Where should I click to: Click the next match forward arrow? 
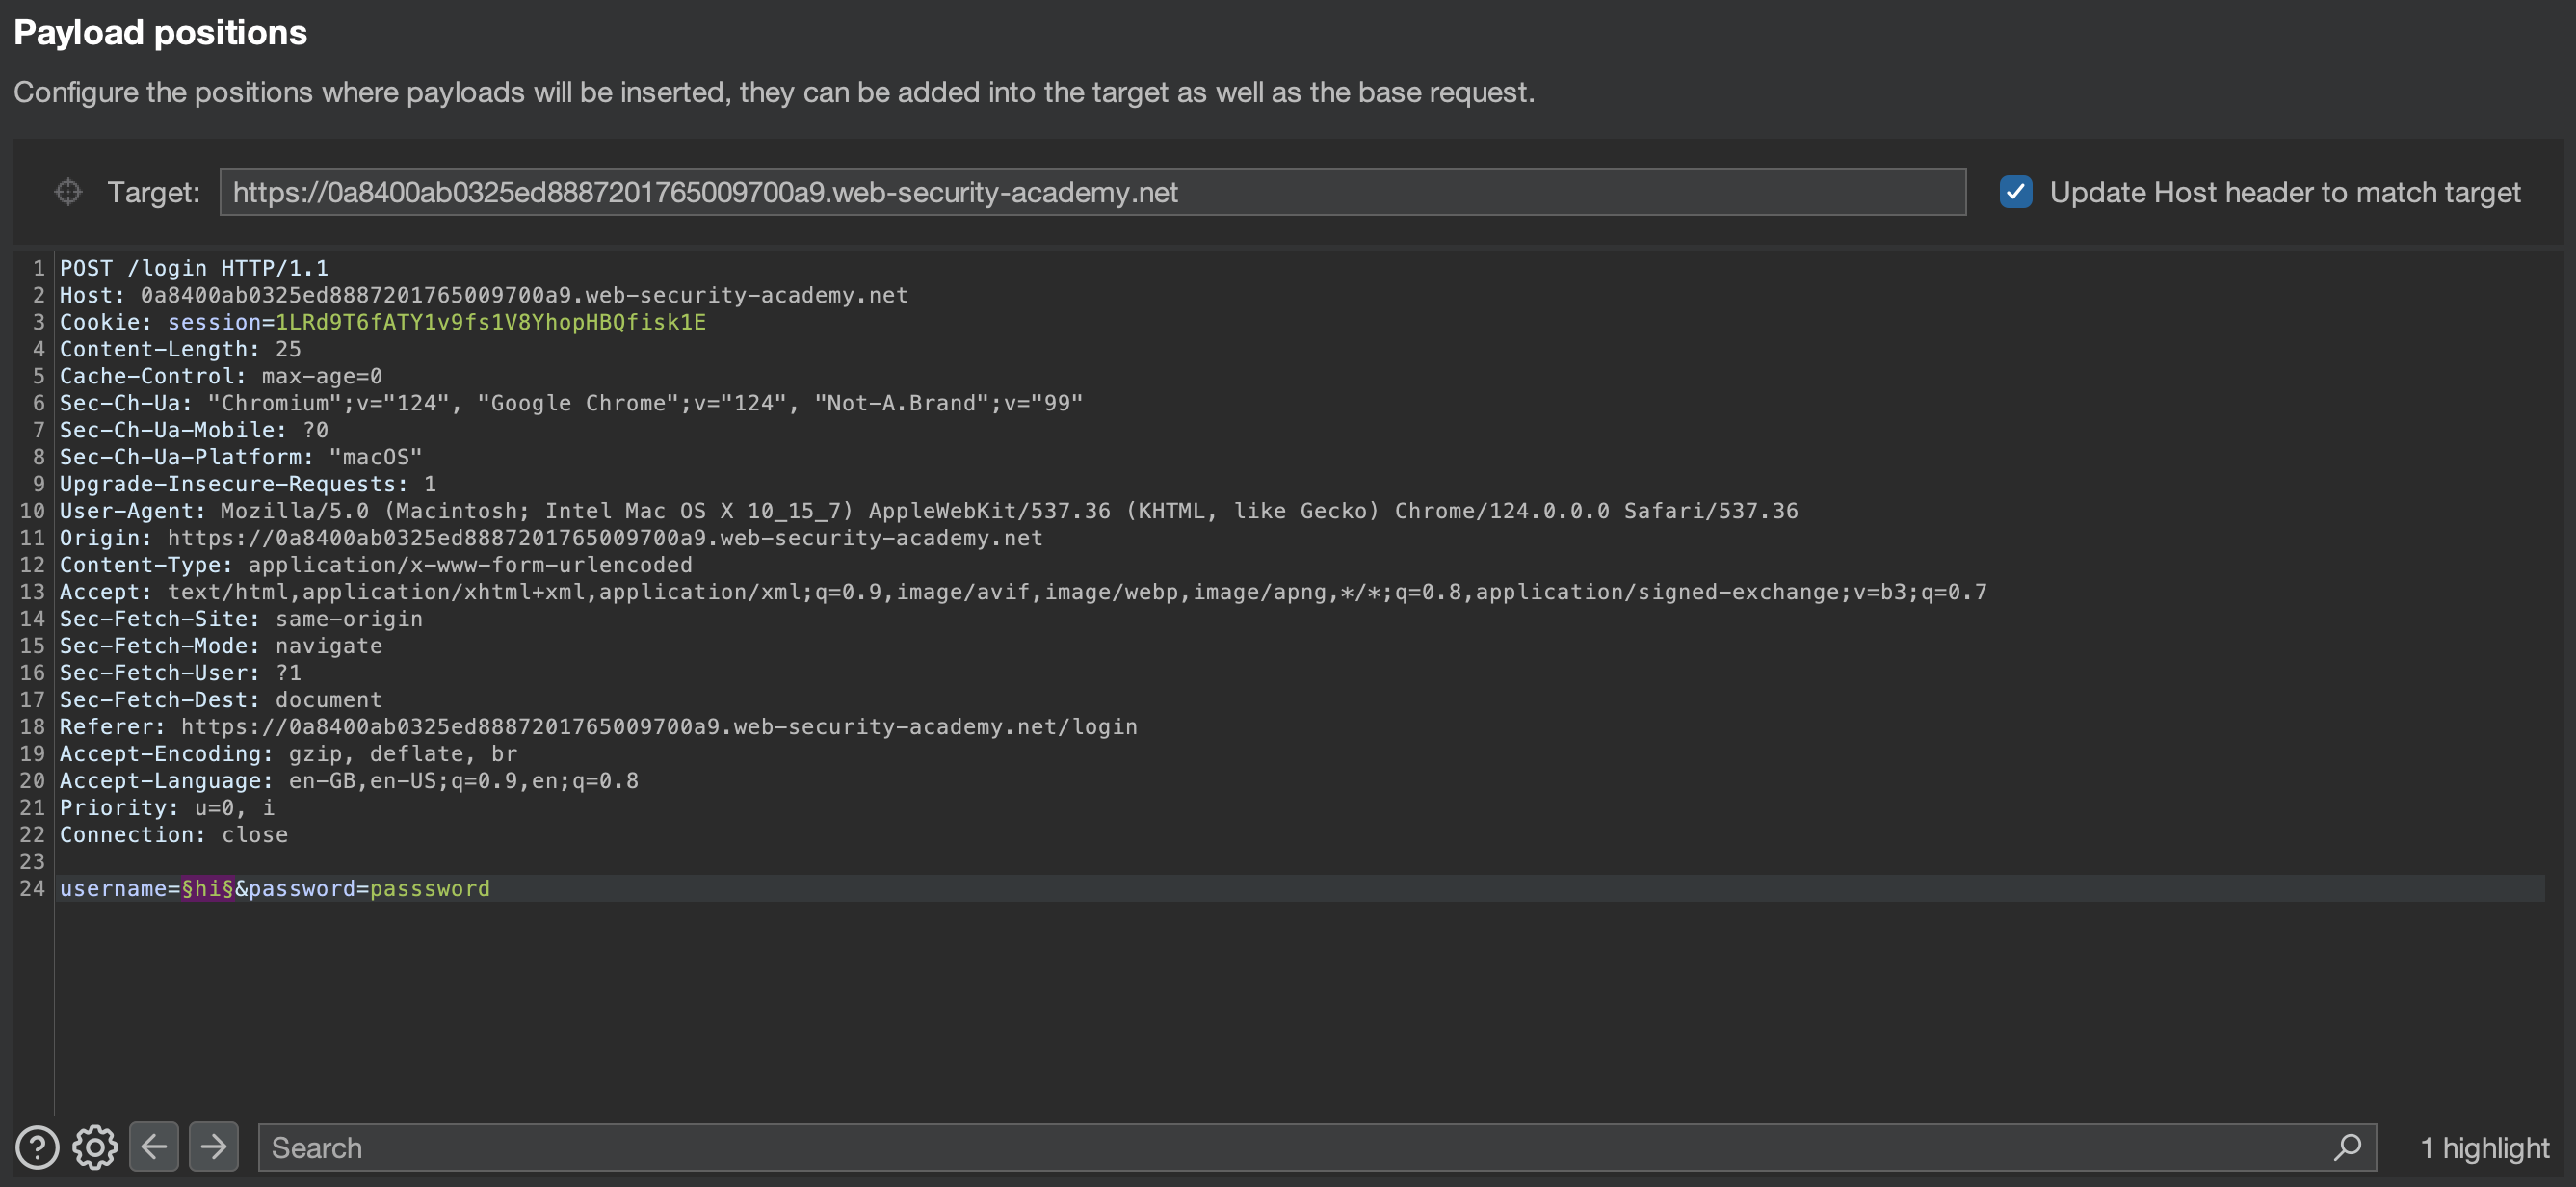tap(213, 1146)
